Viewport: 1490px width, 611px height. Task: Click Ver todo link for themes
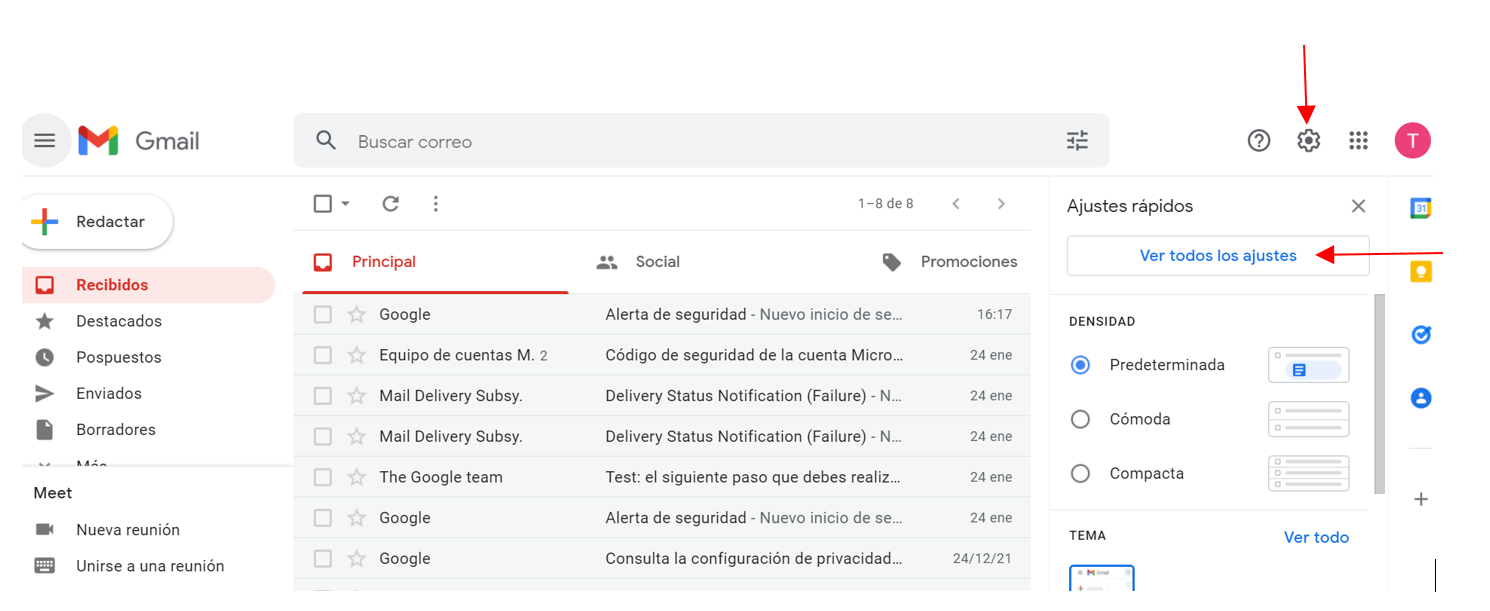pos(1316,538)
